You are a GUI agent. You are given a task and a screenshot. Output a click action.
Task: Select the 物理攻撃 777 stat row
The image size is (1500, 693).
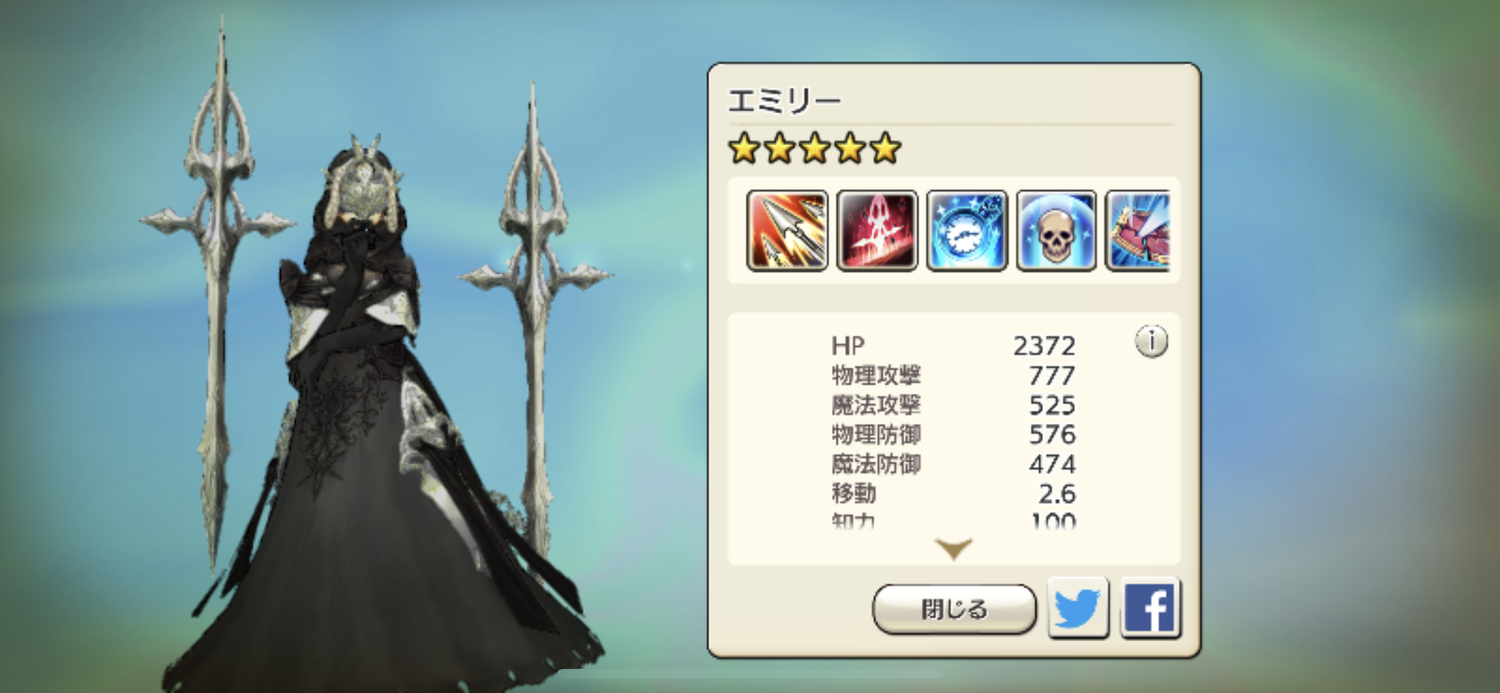click(x=953, y=376)
